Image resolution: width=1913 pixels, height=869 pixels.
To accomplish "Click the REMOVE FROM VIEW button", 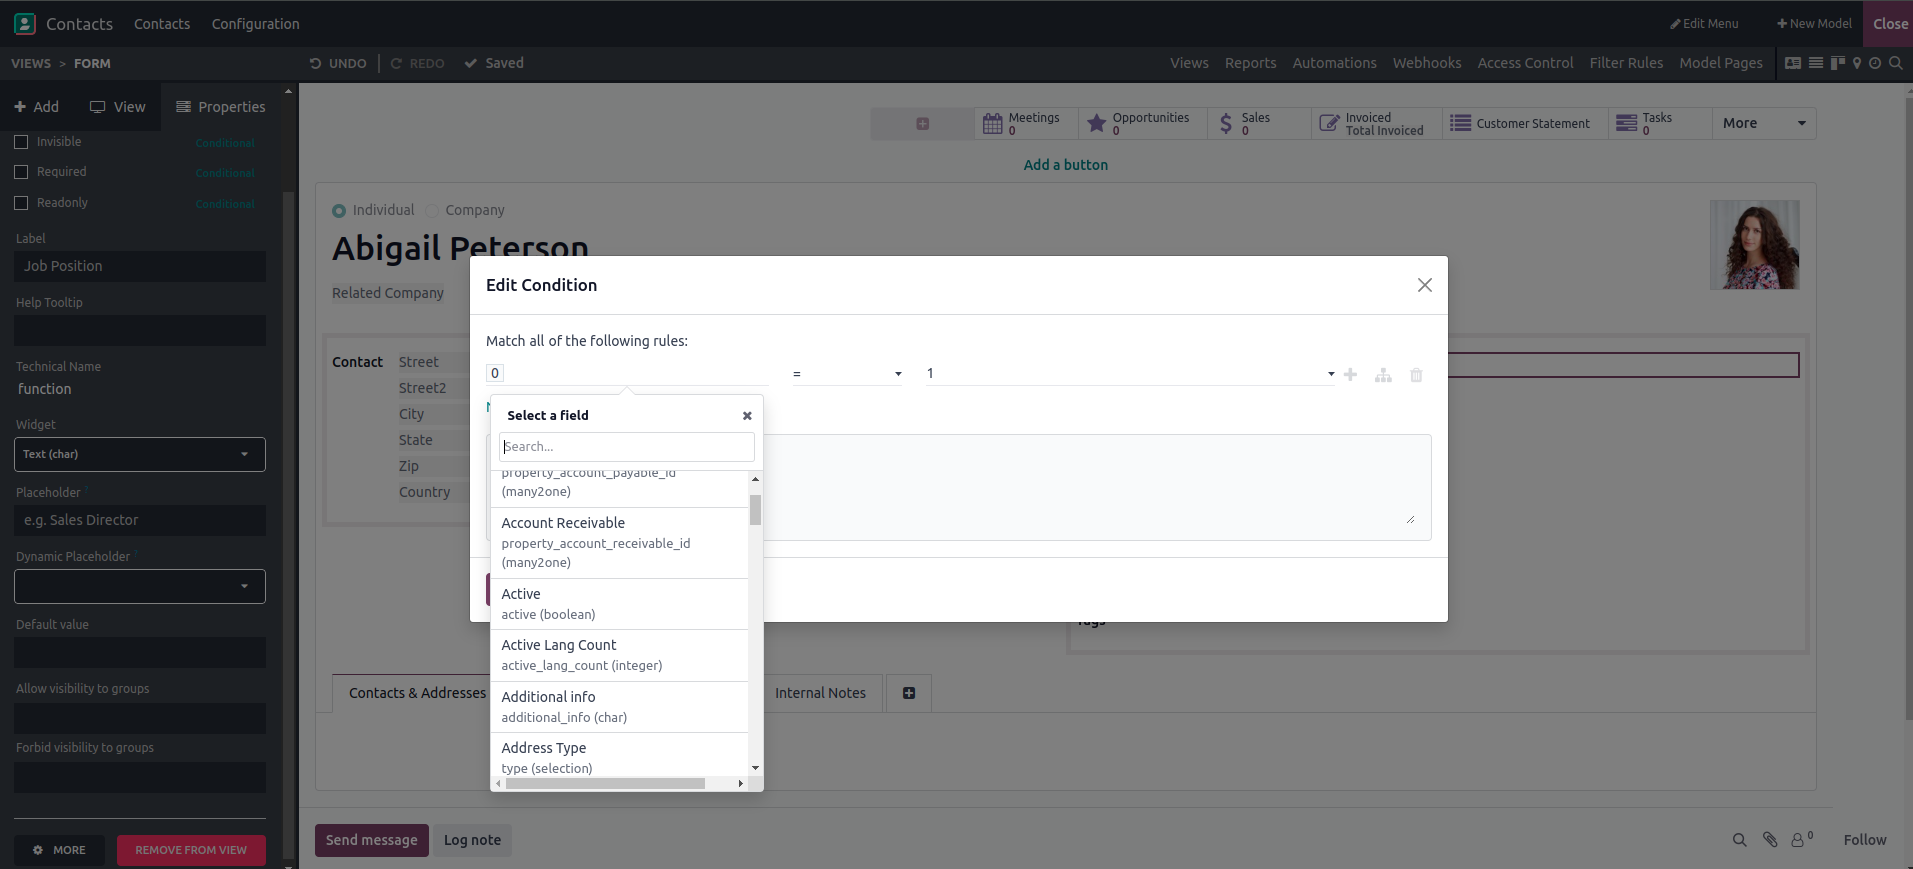I will [x=191, y=850].
